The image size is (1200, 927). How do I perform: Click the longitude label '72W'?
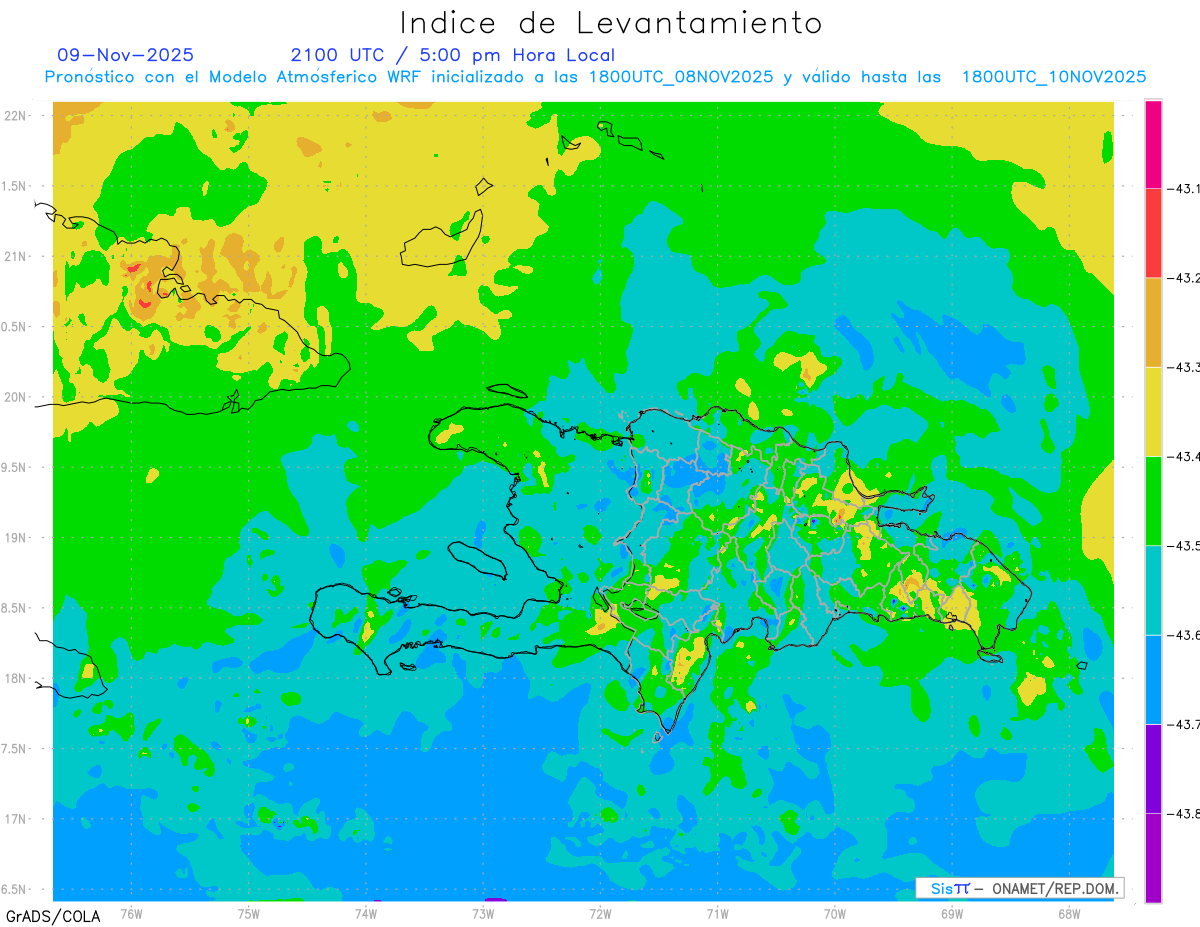click(x=600, y=913)
